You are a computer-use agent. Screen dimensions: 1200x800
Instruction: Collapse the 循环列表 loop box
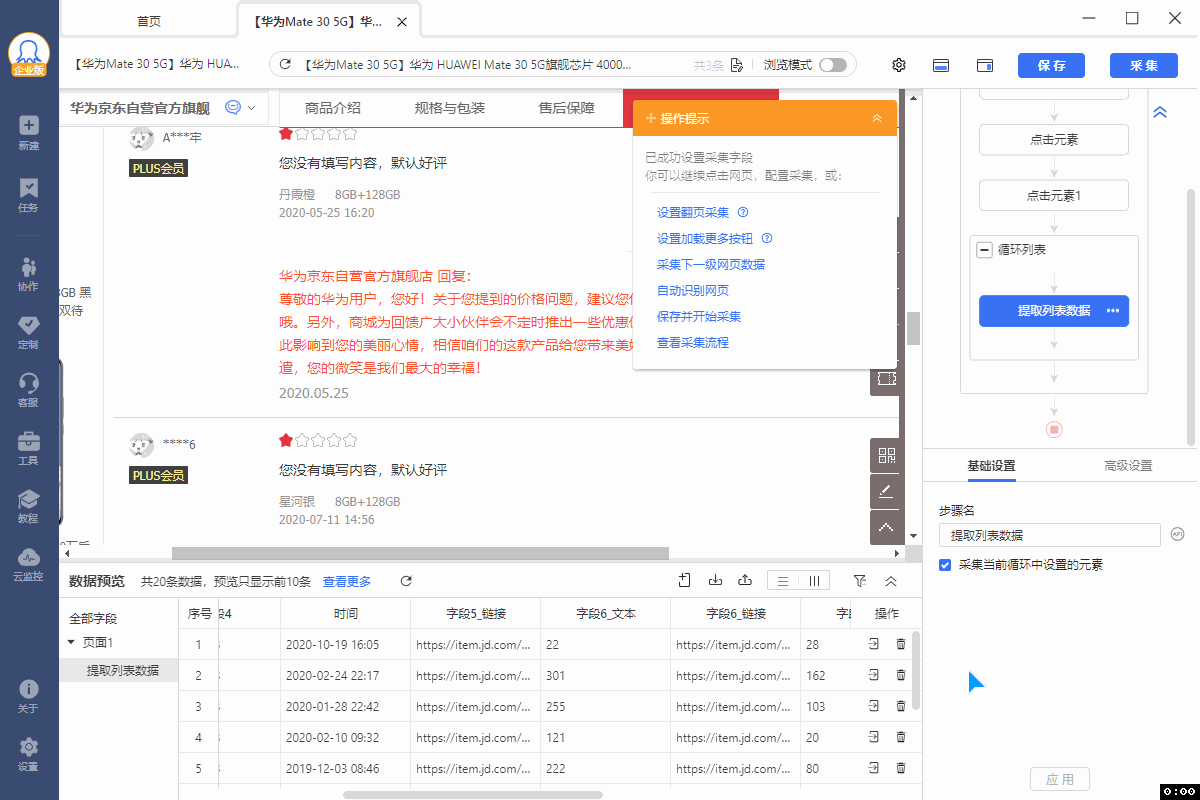984,250
